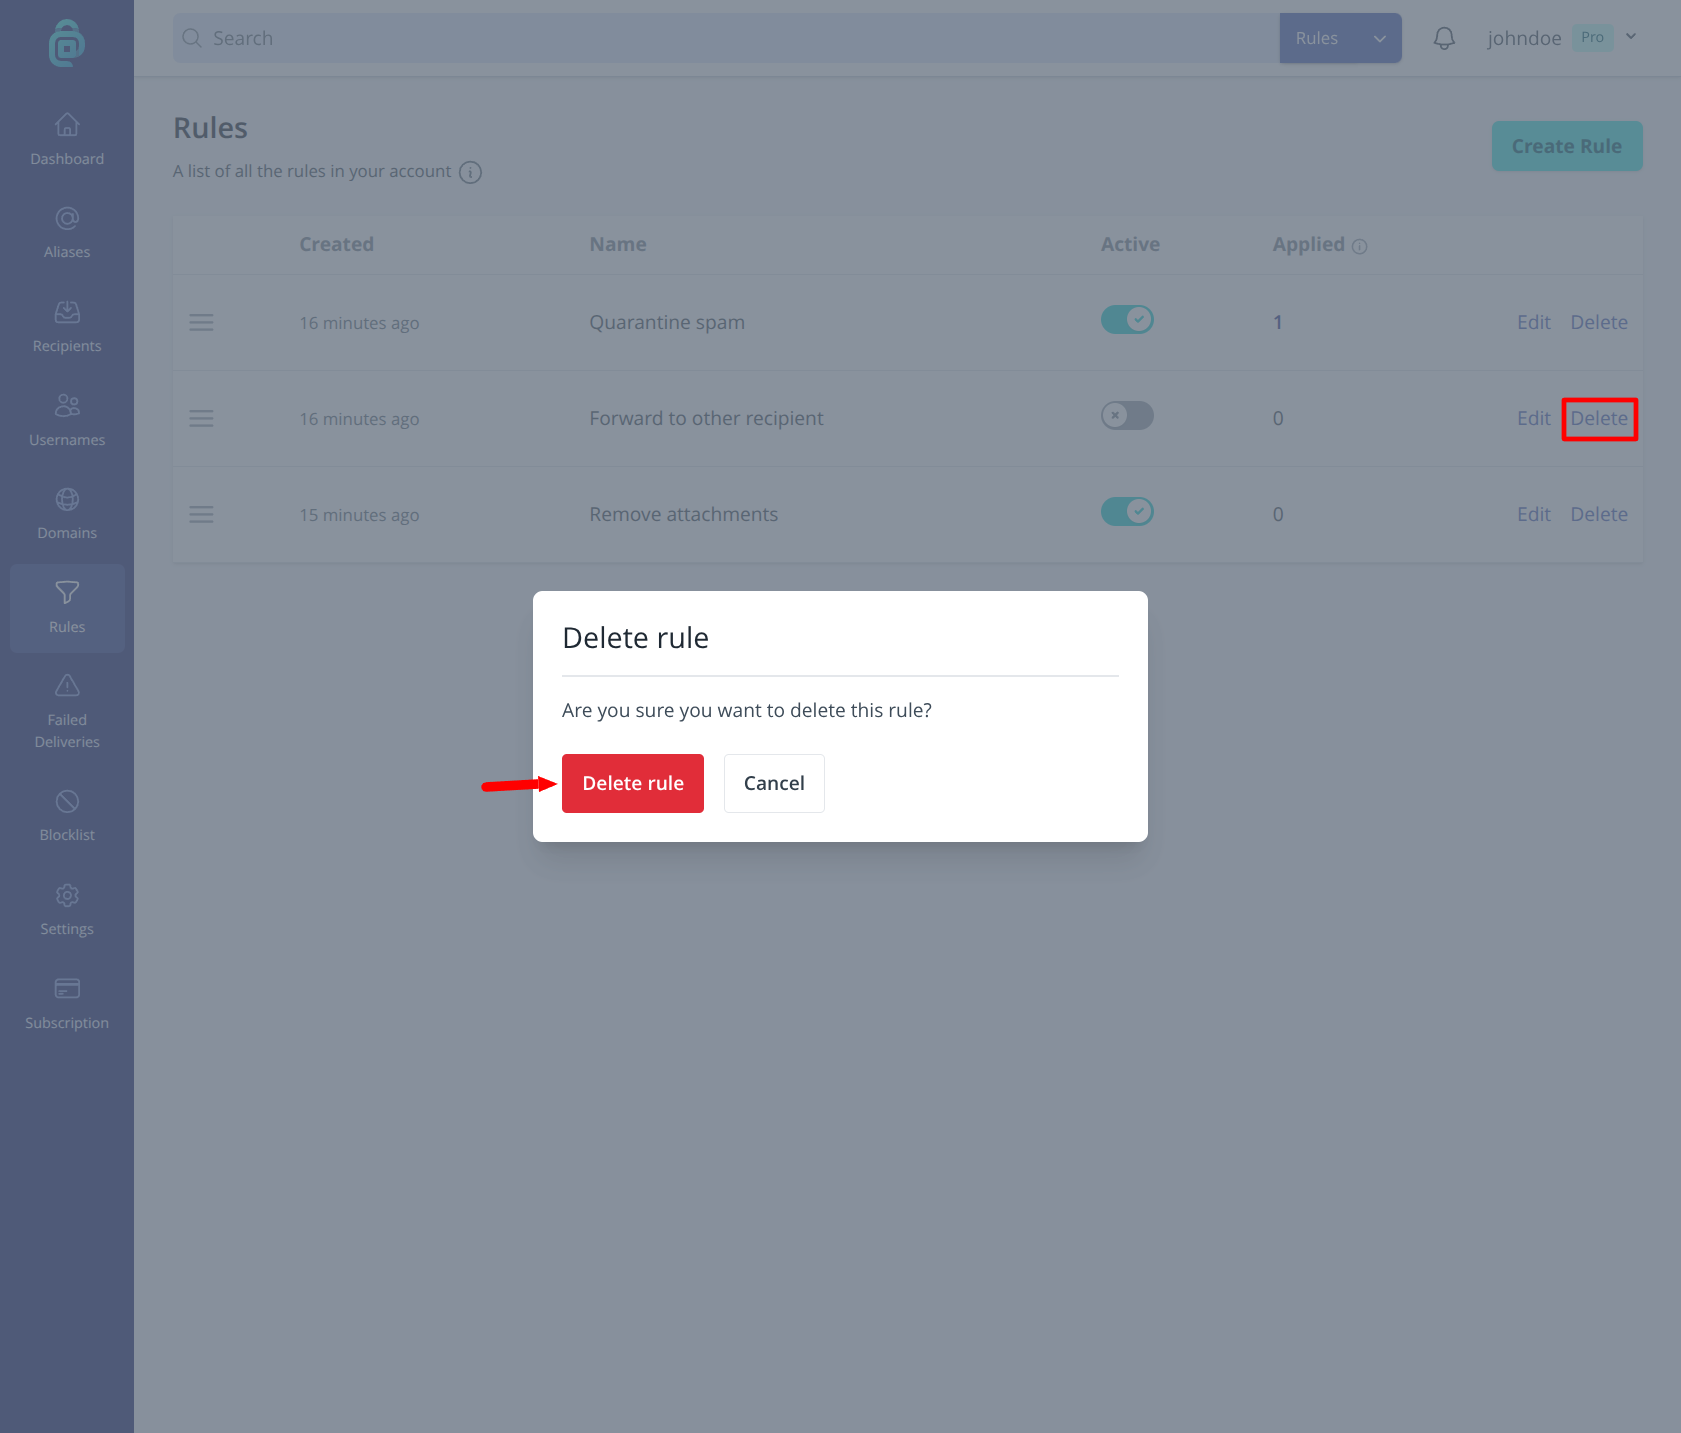
Task: Delete the Quarantine spam rule
Action: coord(1599,322)
